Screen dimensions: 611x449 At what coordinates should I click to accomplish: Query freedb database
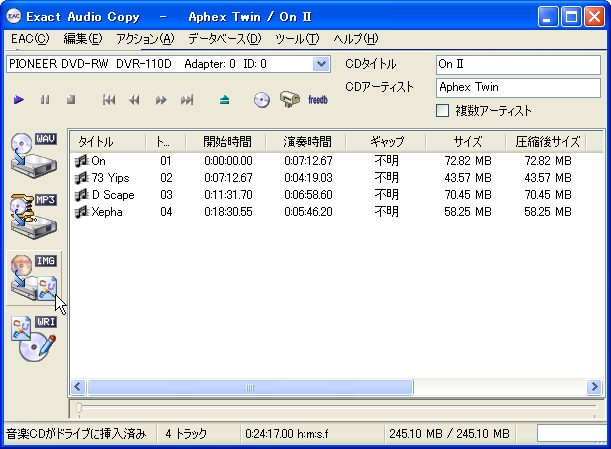318,100
